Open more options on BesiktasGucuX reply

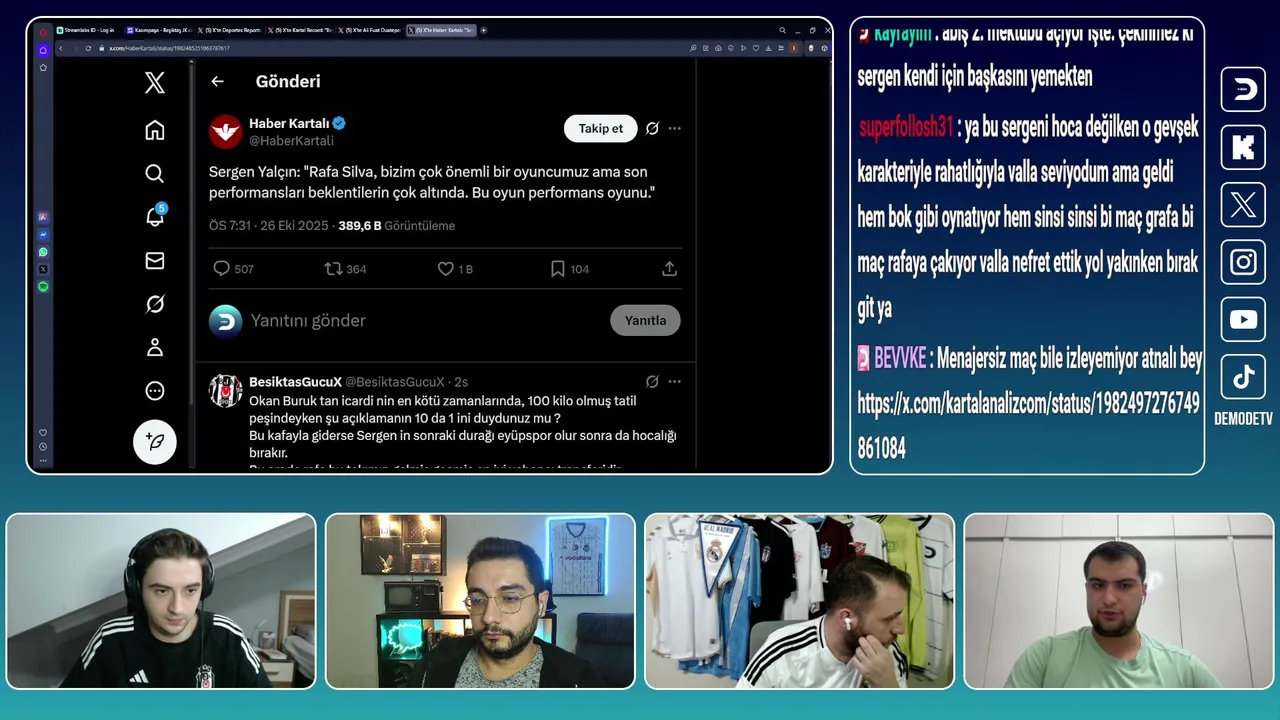(x=674, y=381)
